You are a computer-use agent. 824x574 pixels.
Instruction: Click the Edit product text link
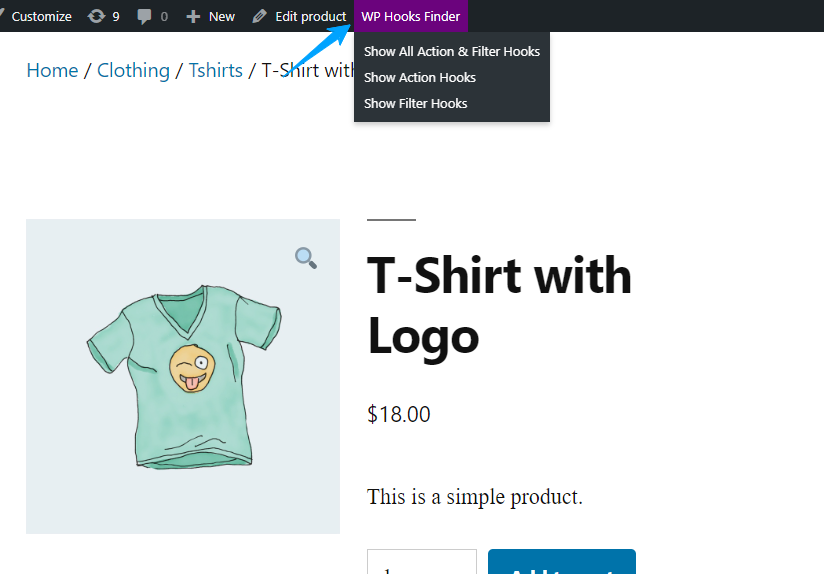pyautogui.click(x=310, y=16)
